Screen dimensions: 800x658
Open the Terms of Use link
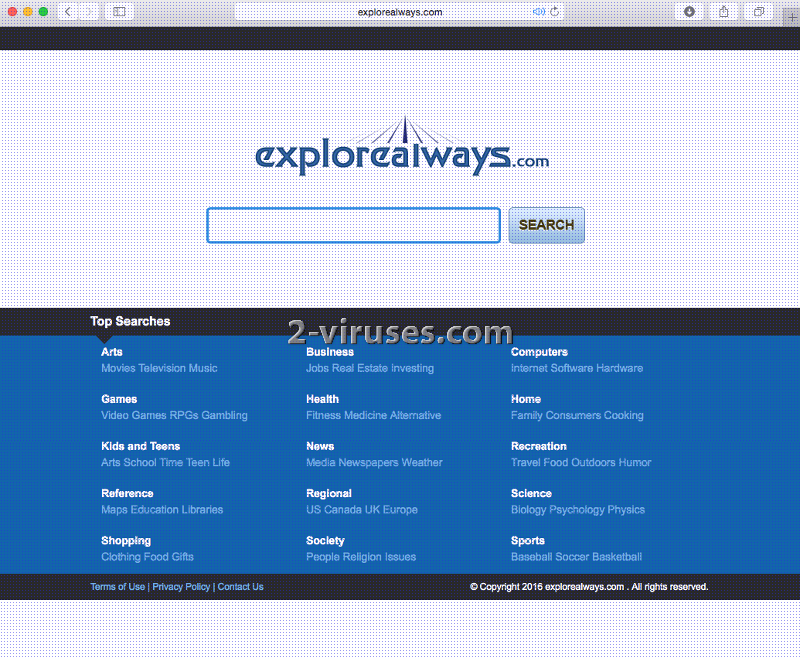[117, 587]
